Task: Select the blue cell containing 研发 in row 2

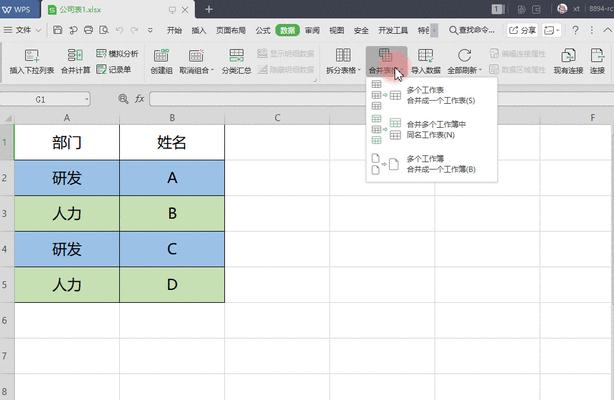Action: 66,178
